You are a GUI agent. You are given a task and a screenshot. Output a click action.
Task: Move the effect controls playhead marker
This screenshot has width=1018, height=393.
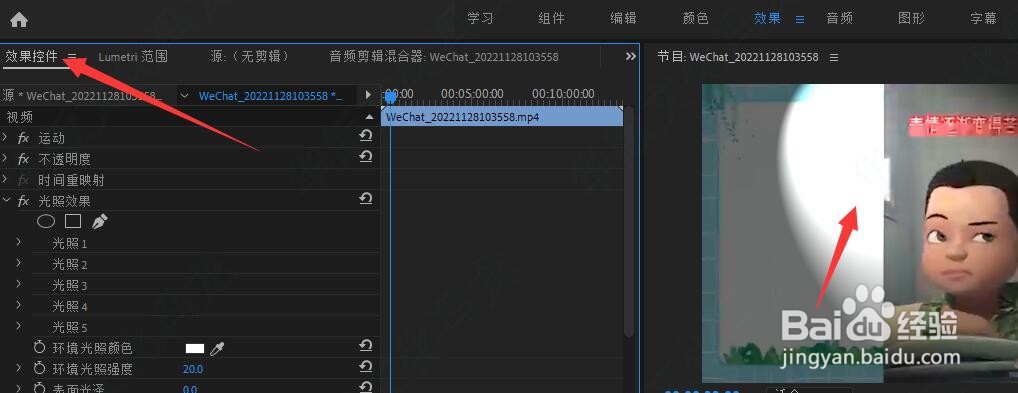coord(390,97)
